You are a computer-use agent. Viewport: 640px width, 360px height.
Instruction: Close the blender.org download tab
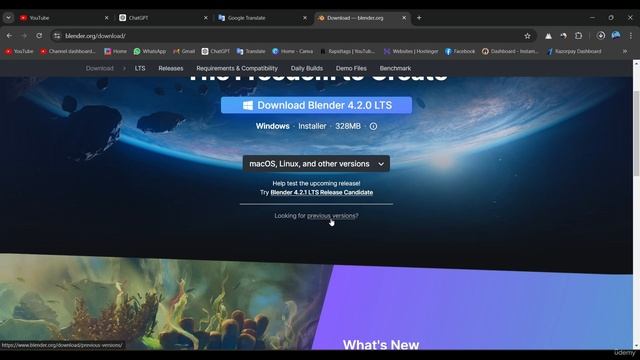pyautogui.click(x=404, y=18)
